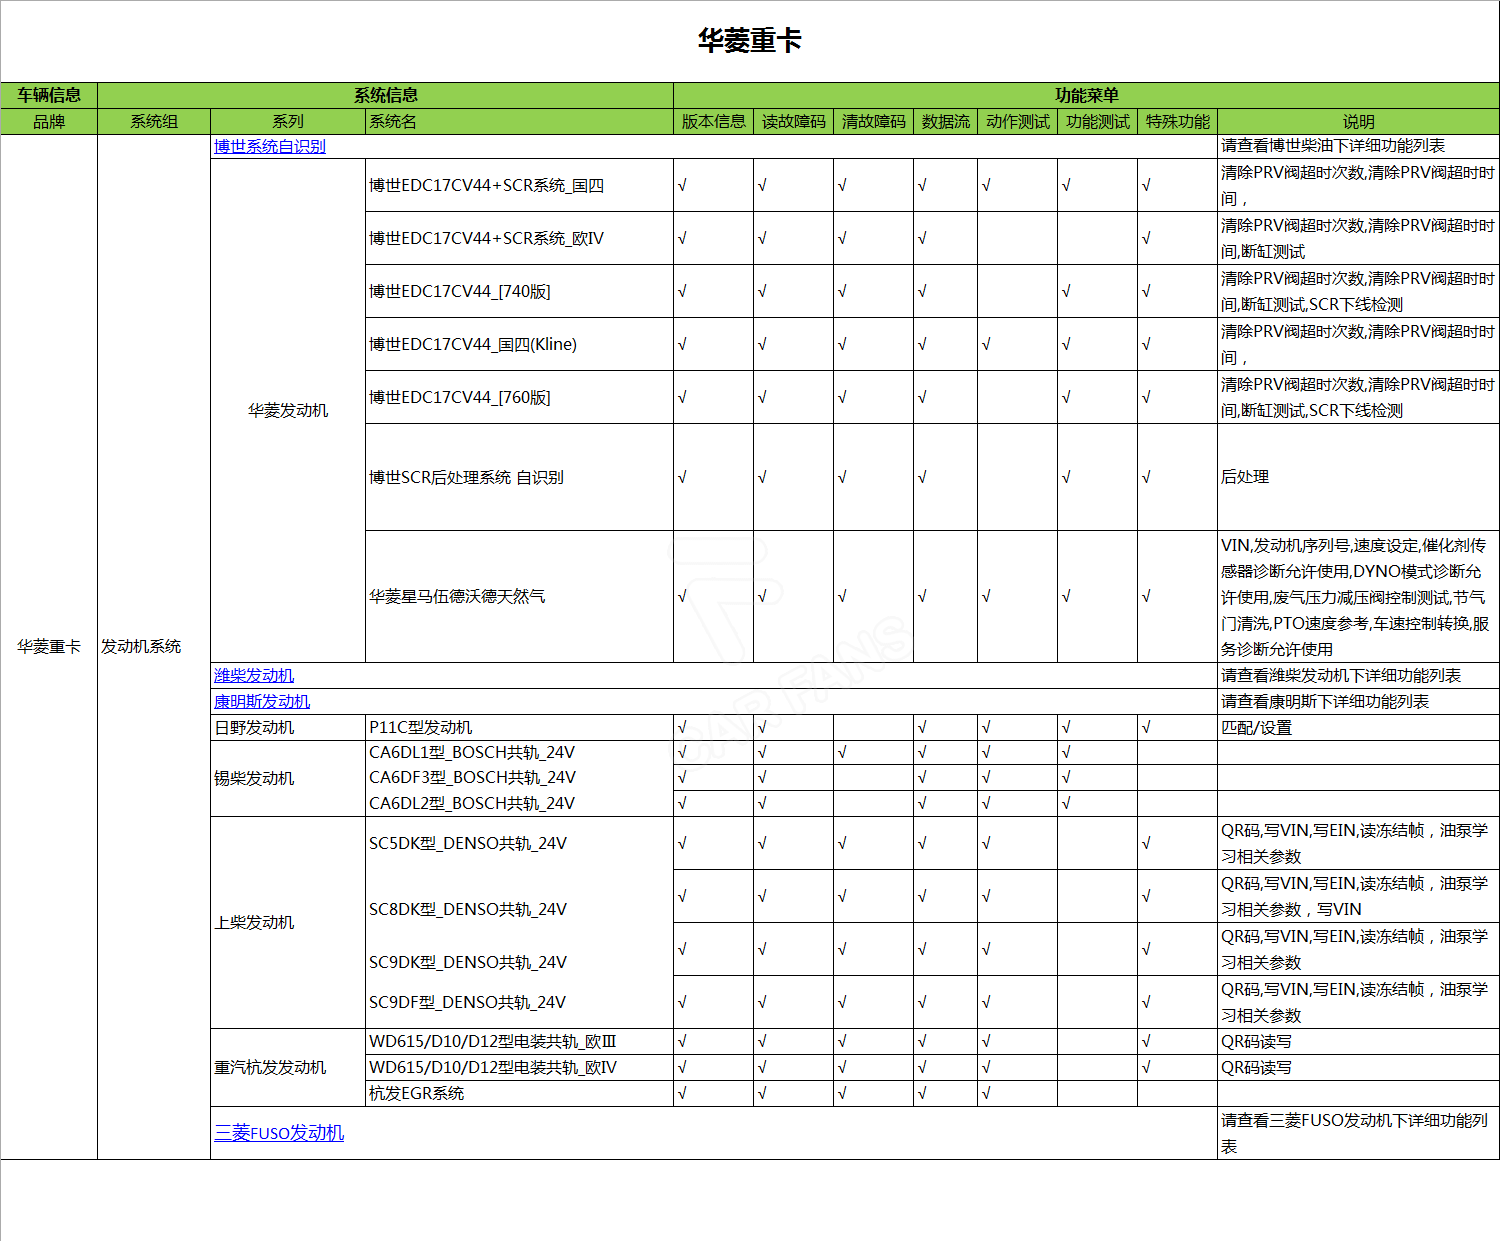Image resolution: width=1500 pixels, height=1241 pixels.
Task: Select QR码读写 description in 欧III row
Action: click(x=1358, y=1041)
